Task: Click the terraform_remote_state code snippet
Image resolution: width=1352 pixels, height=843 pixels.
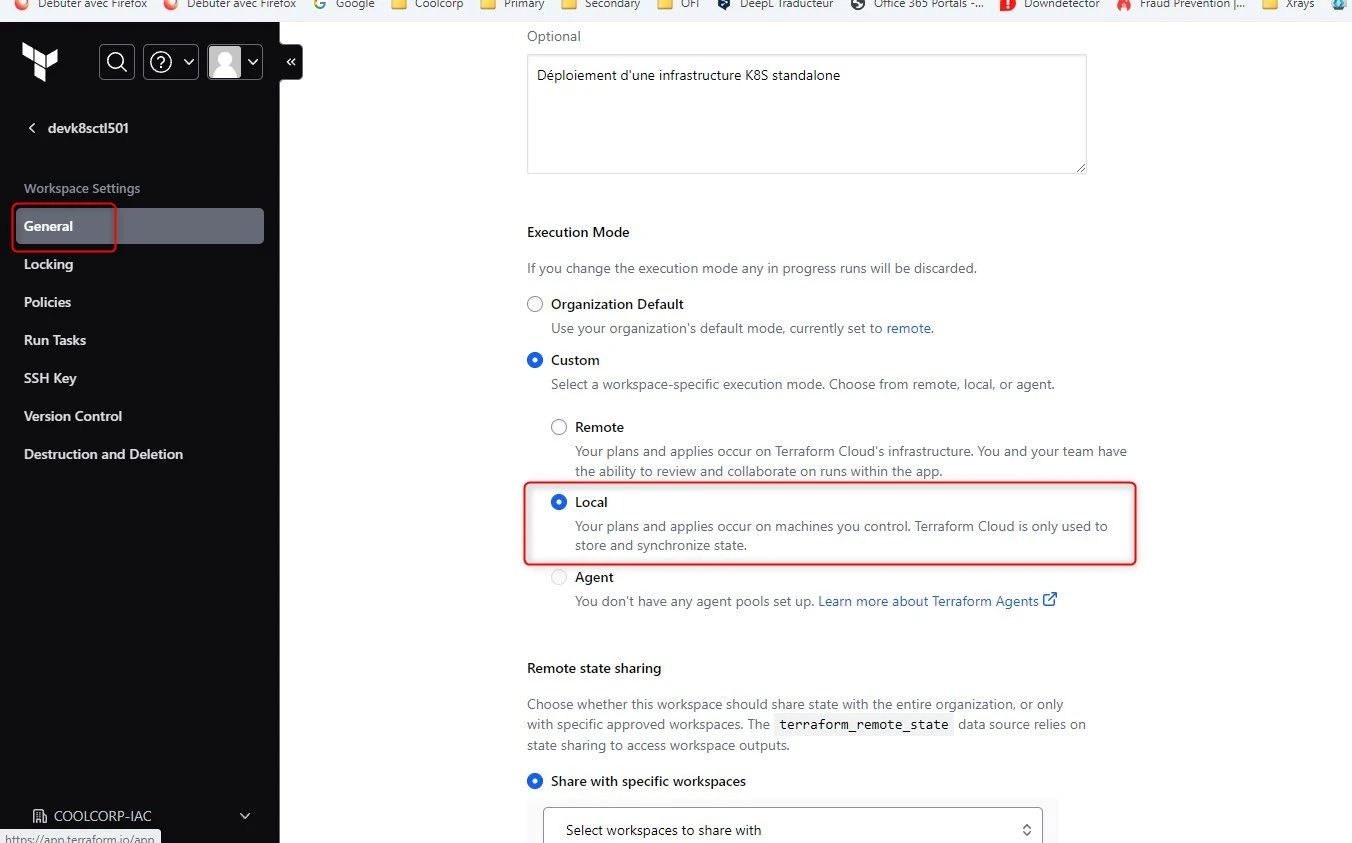Action: [864, 725]
